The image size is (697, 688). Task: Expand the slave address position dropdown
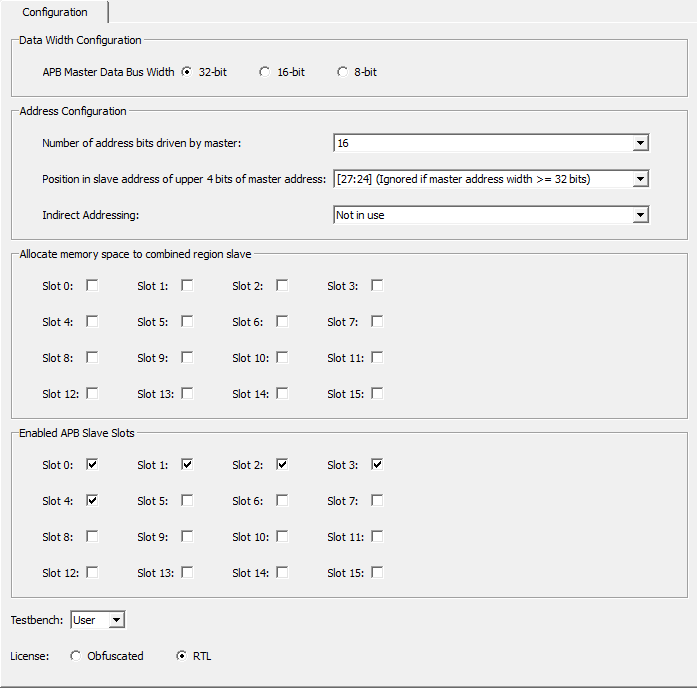641,179
